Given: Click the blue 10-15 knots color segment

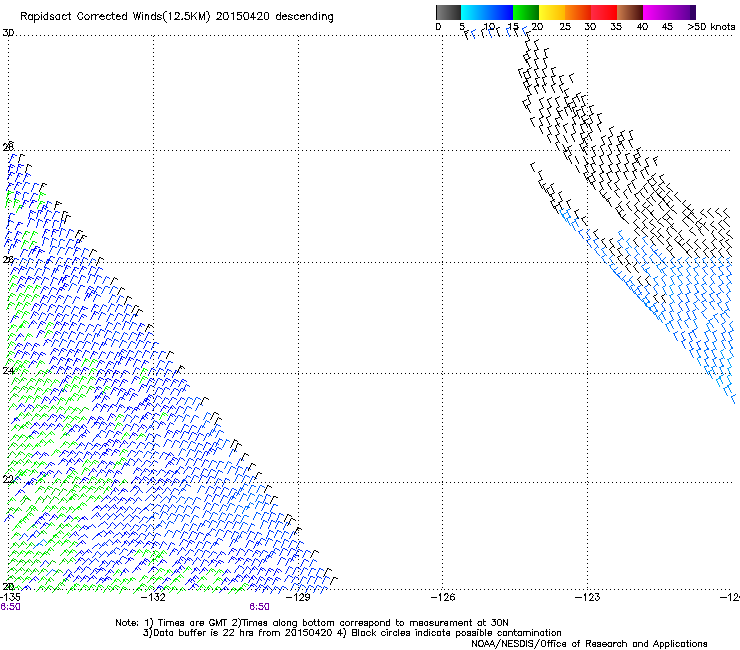Looking at the screenshot, I should [500, 12].
